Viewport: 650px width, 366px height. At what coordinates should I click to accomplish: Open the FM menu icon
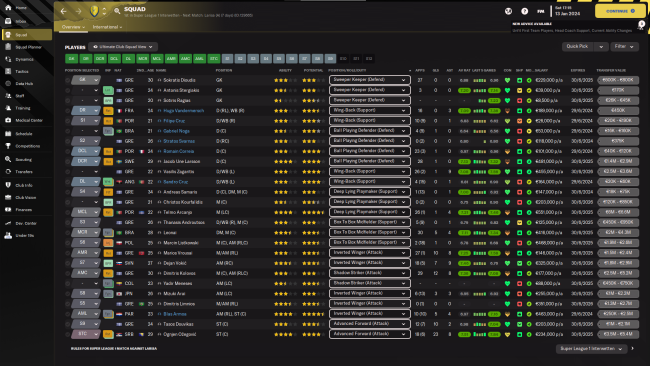click(541, 11)
